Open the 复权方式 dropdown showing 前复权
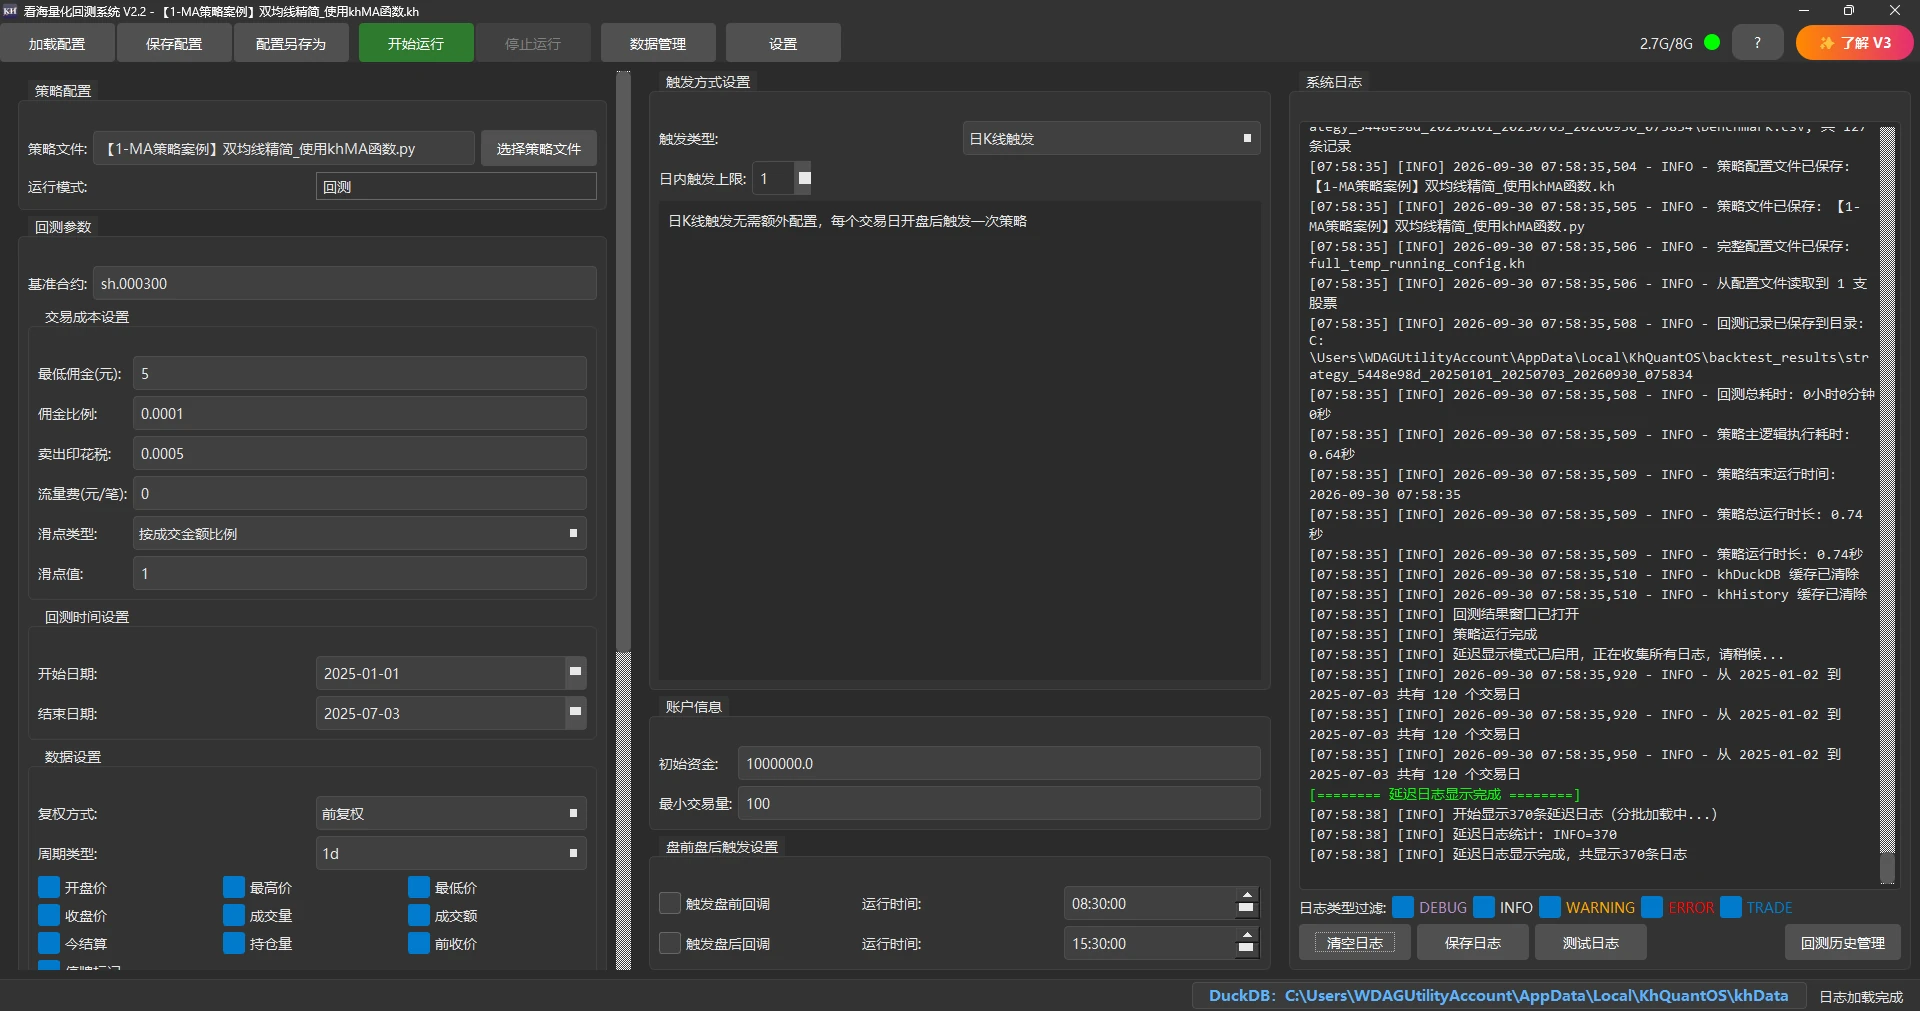The width and height of the screenshot is (1920, 1011). point(451,813)
